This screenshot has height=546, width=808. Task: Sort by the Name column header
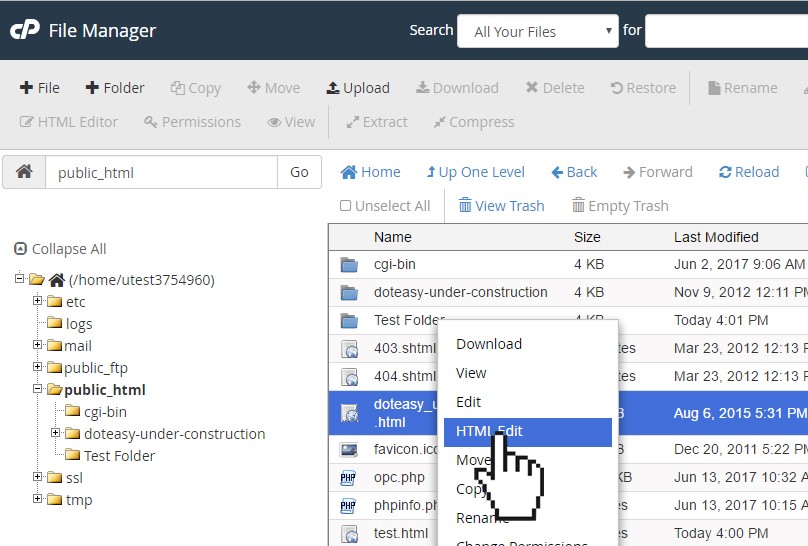[393, 237]
